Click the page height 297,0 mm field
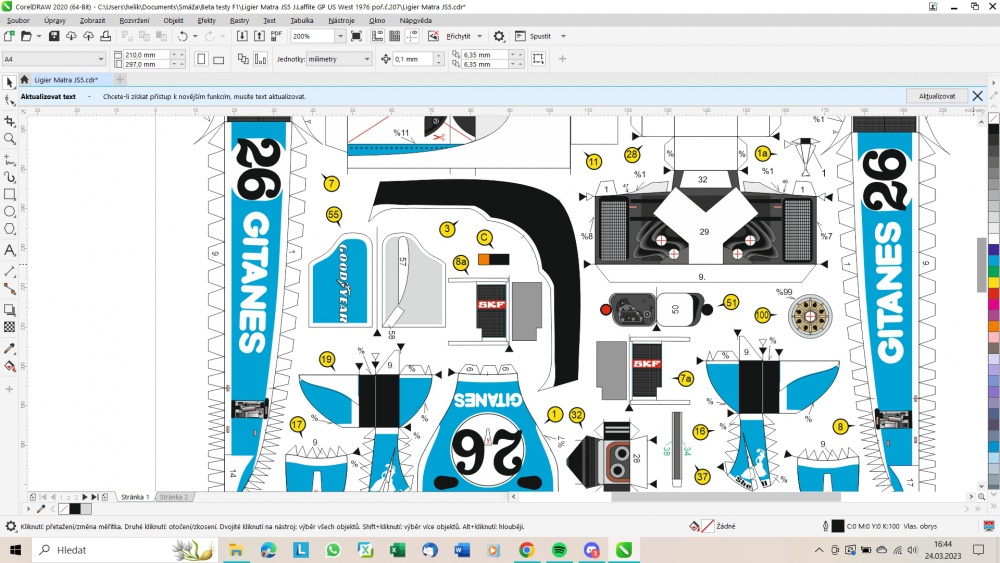This screenshot has width=1000, height=563. tap(146, 64)
